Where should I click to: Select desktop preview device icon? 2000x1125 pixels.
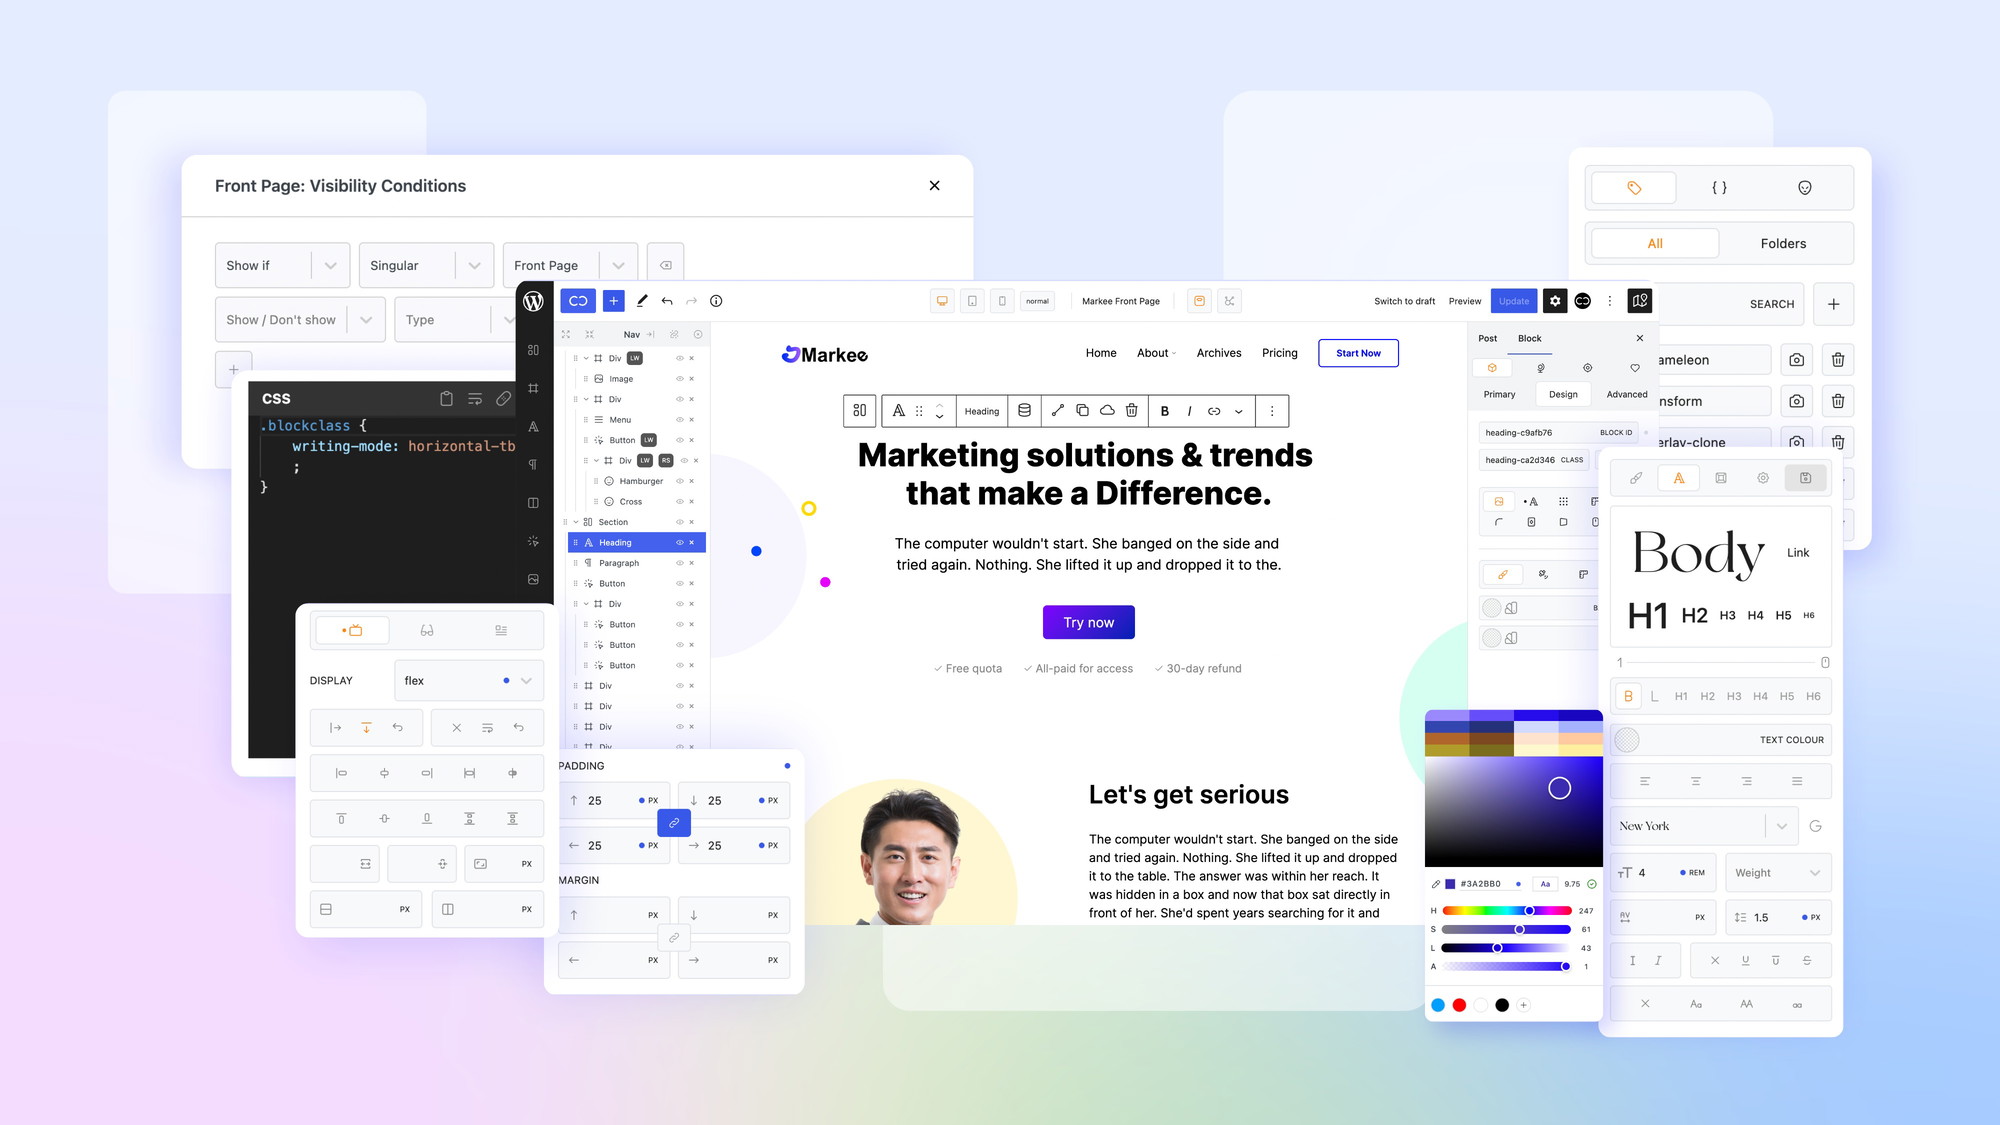(x=942, y=301)
